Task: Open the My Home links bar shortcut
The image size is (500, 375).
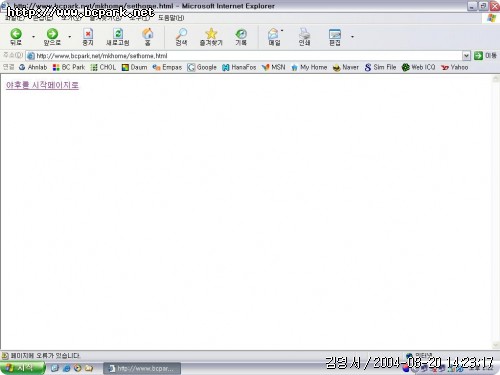Action: (309, 67)
